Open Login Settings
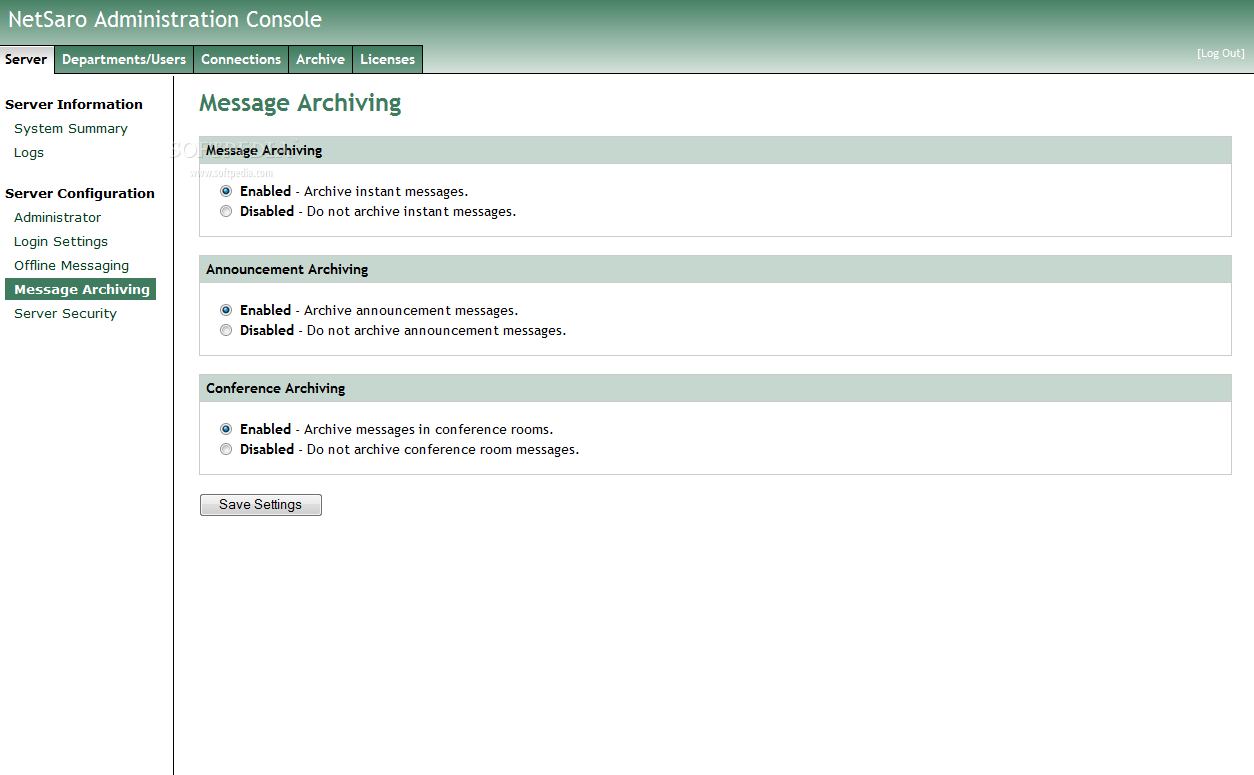Image resolution: width=1254 pixels, height=775 pixels. (61, 241)
